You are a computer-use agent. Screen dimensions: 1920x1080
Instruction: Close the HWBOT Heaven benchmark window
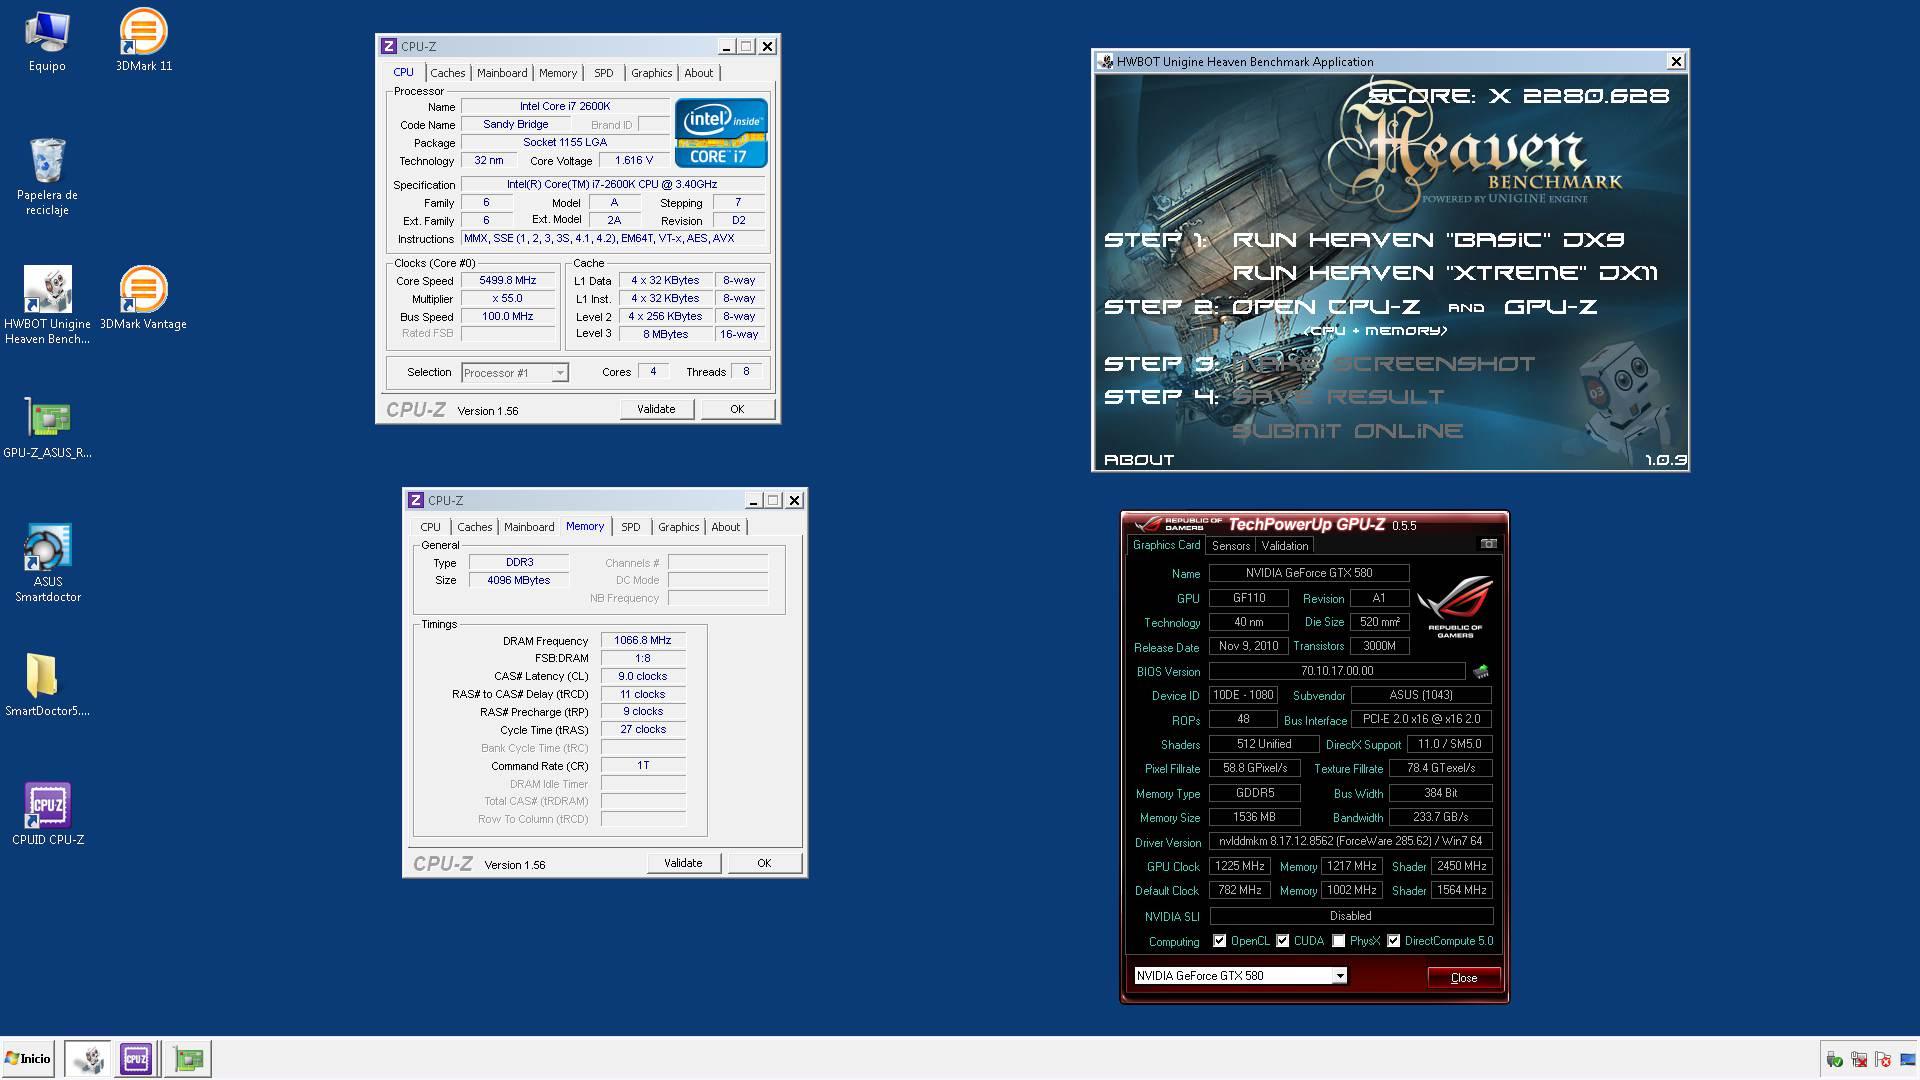1676,62
